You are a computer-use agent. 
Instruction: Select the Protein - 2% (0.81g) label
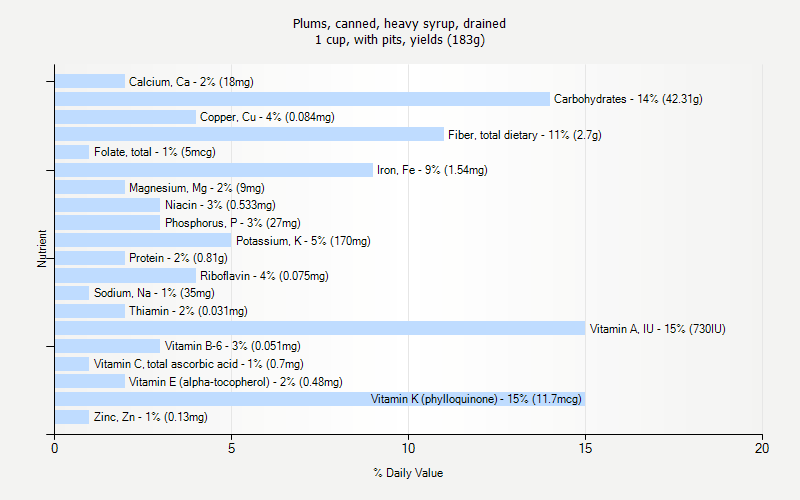point(178,258)
